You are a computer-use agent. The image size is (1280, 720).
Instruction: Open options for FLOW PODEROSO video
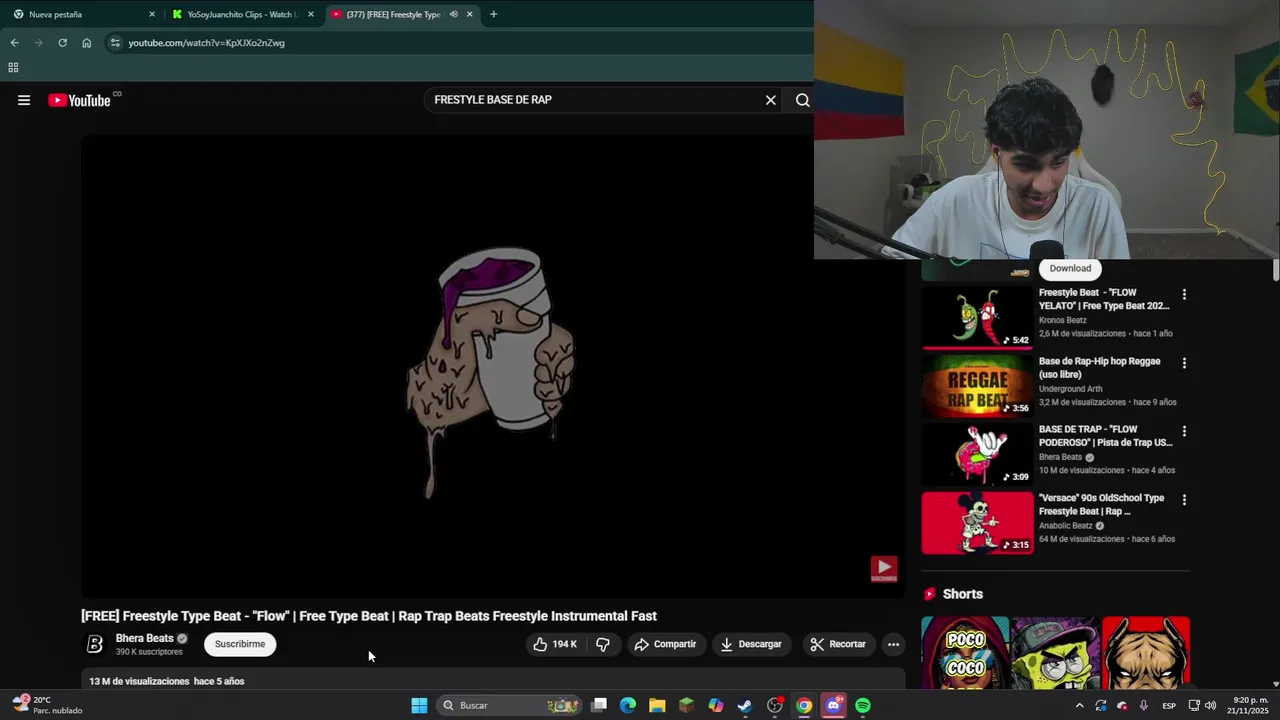pos(1184,431)
